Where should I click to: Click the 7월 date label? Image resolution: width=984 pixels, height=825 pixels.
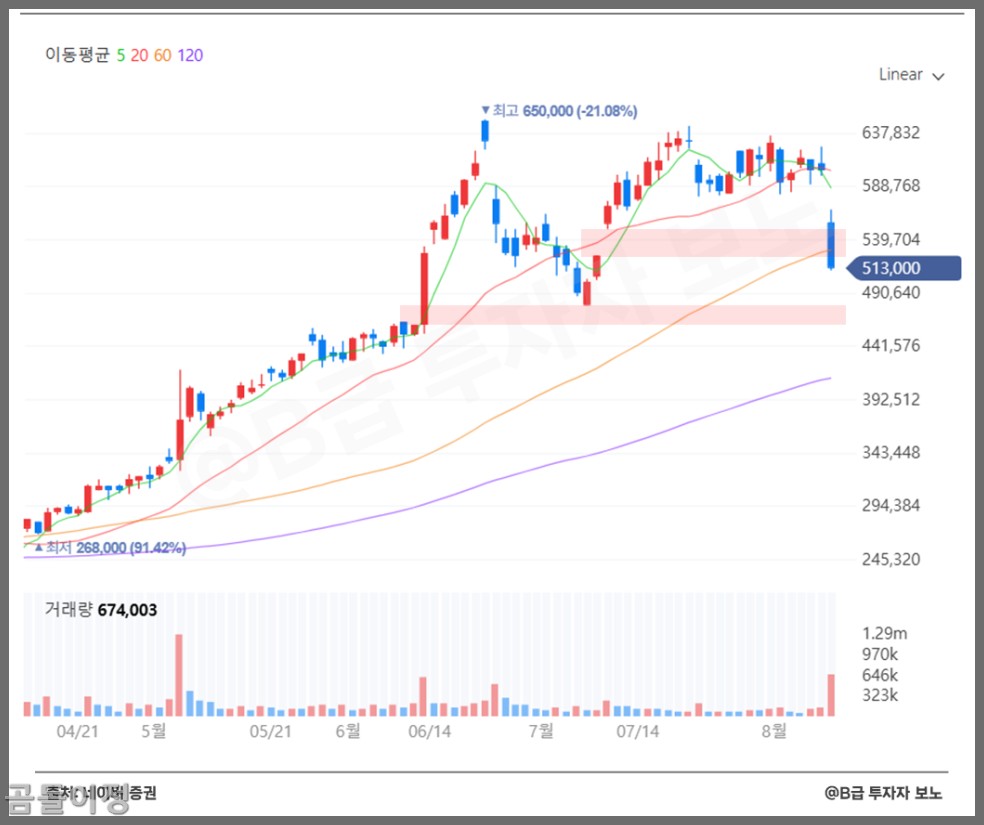coord(541,731)
